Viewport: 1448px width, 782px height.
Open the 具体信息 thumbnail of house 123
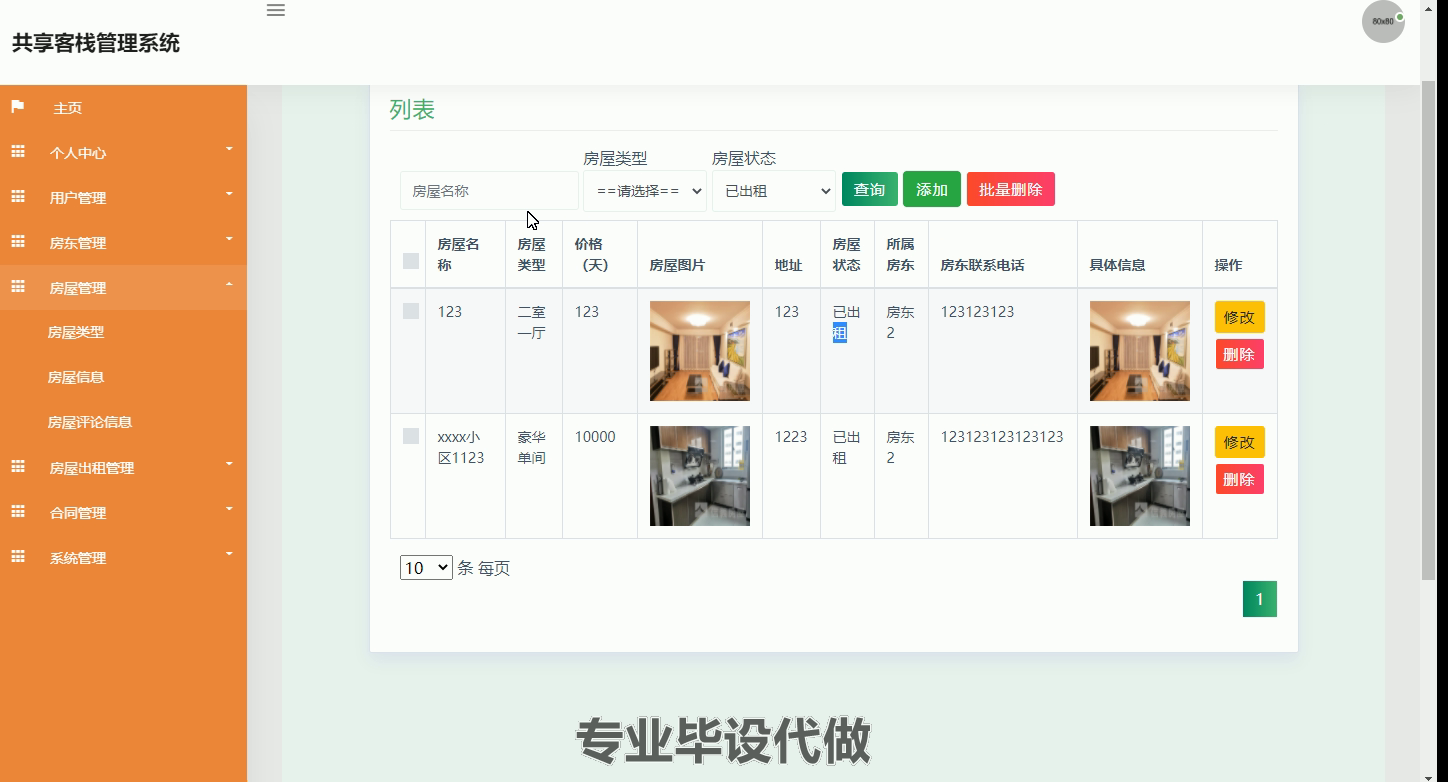pos(1140,351)
